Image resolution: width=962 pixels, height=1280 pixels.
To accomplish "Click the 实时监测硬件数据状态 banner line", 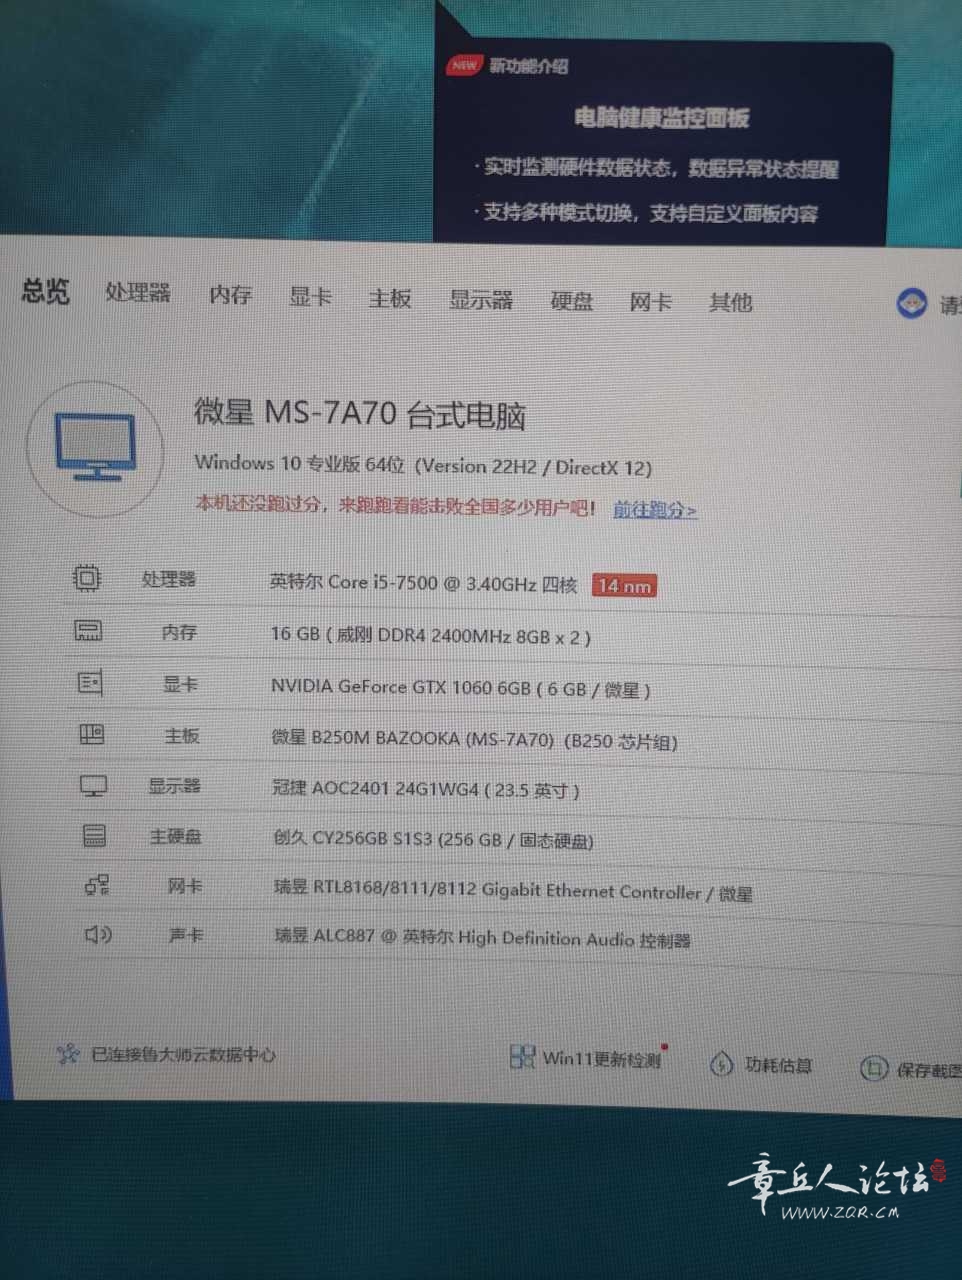I will pos(656,168).
